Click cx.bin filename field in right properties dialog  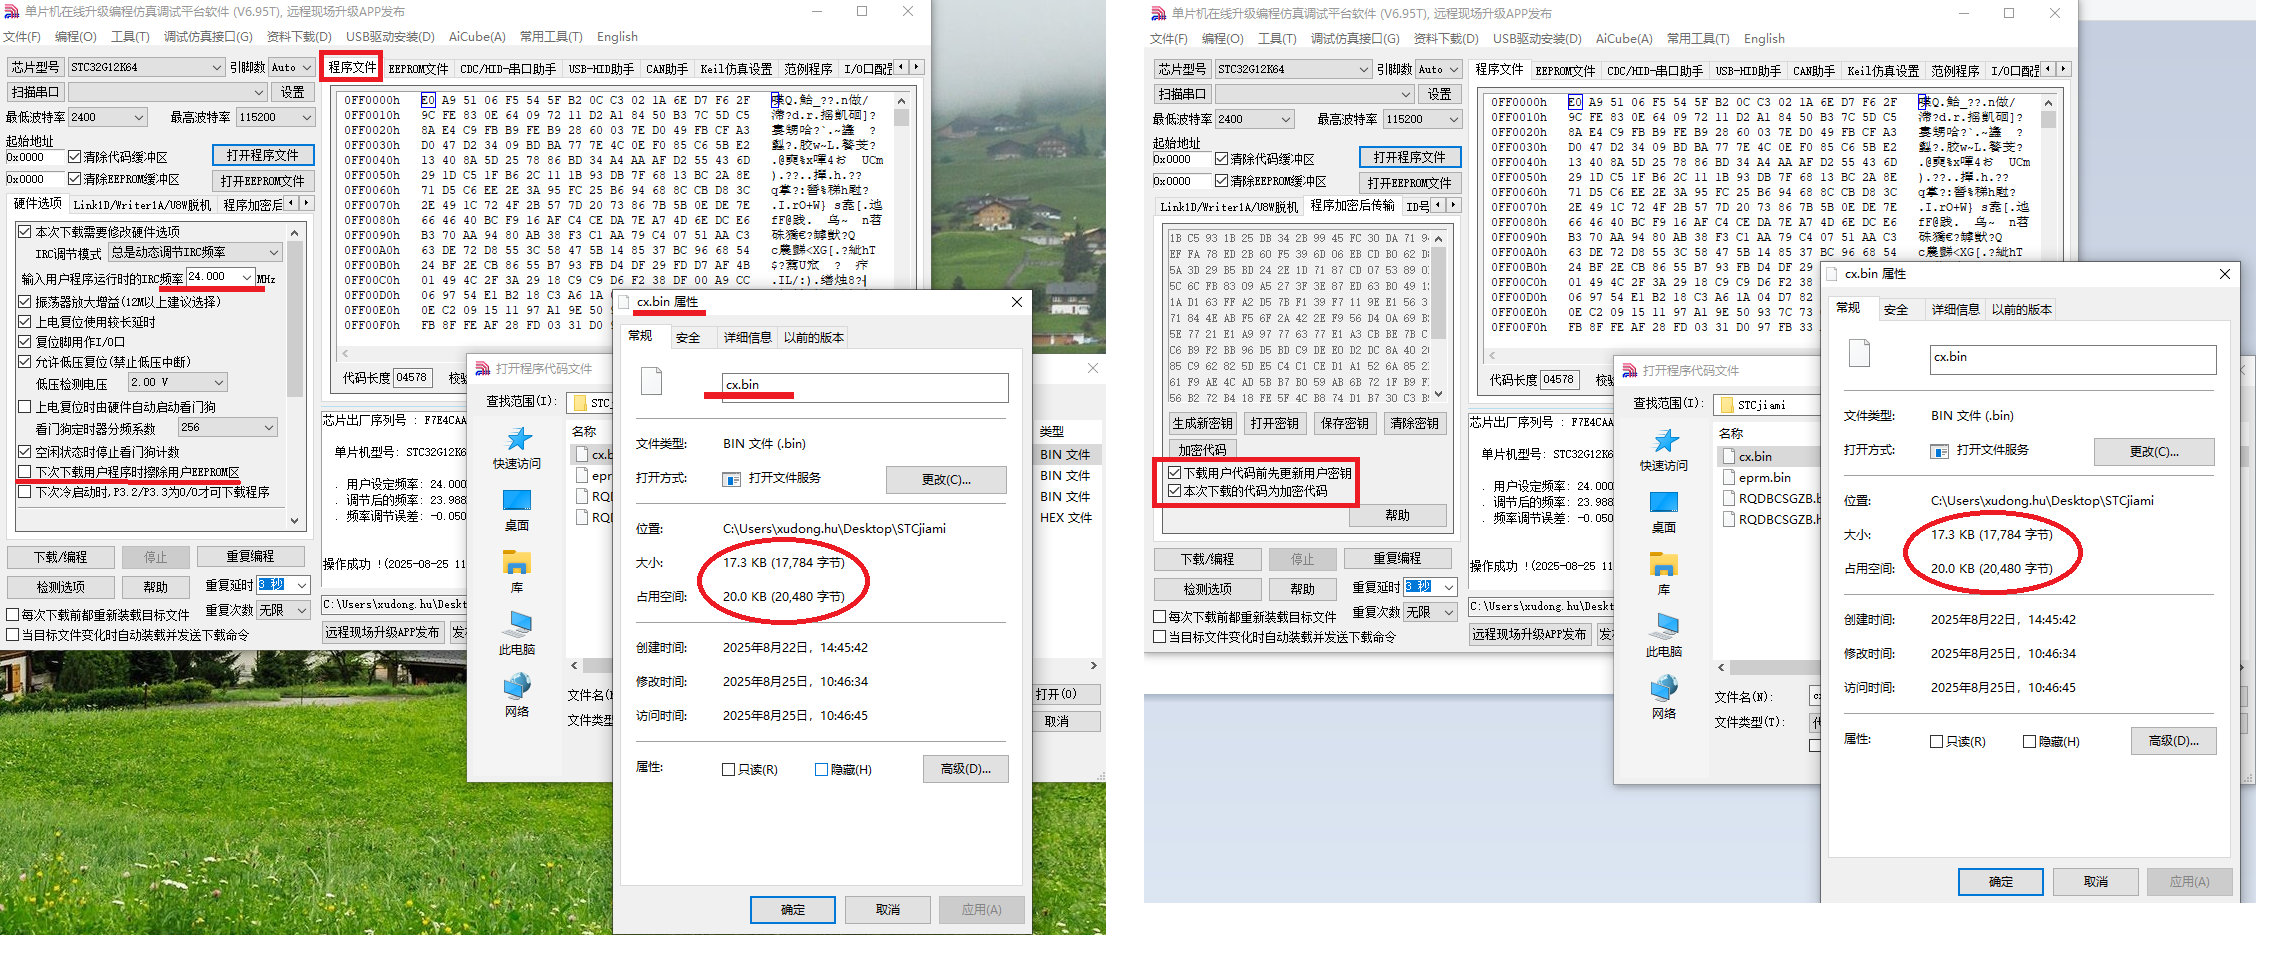[2072, 358]
